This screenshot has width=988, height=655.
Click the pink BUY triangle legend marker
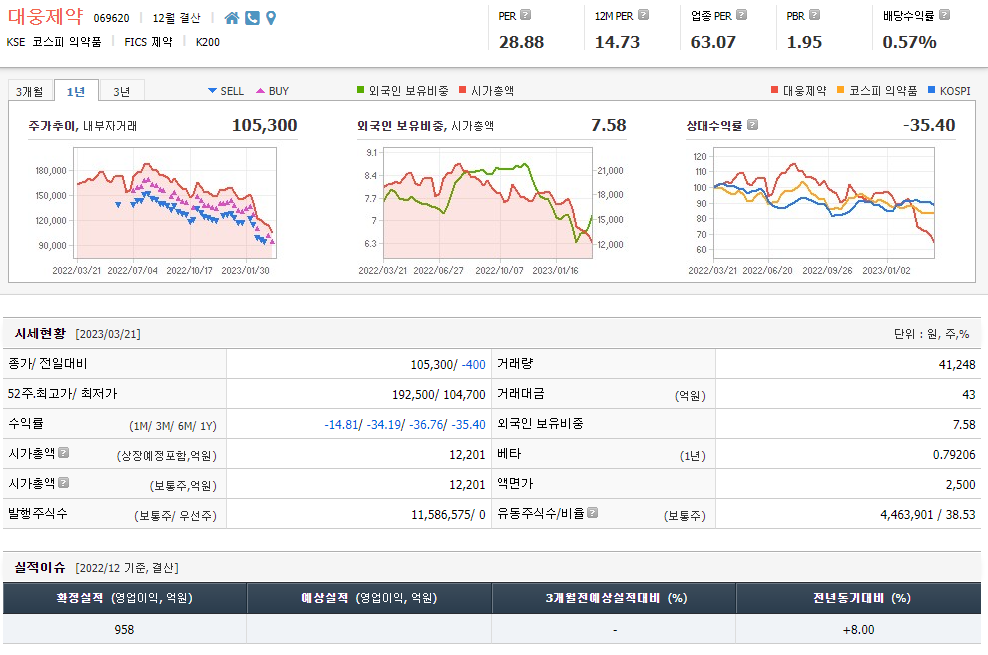[260, 91]
